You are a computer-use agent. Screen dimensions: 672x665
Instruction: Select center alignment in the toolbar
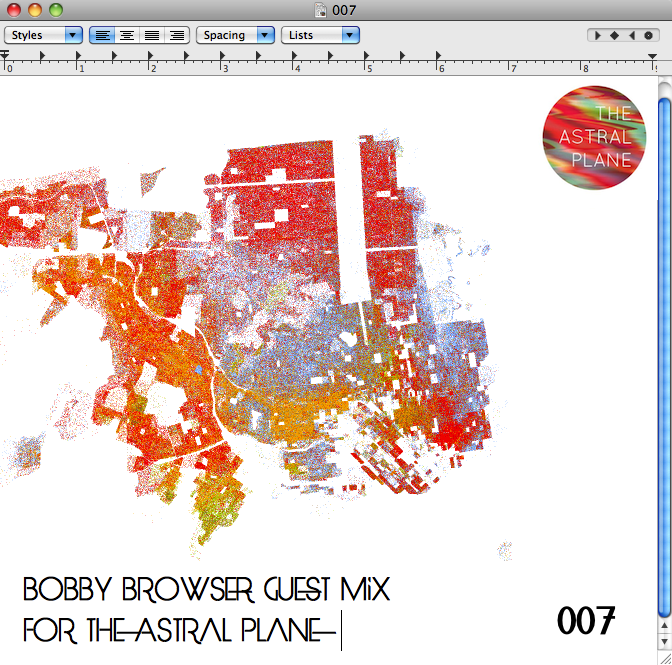coord(127,35)
